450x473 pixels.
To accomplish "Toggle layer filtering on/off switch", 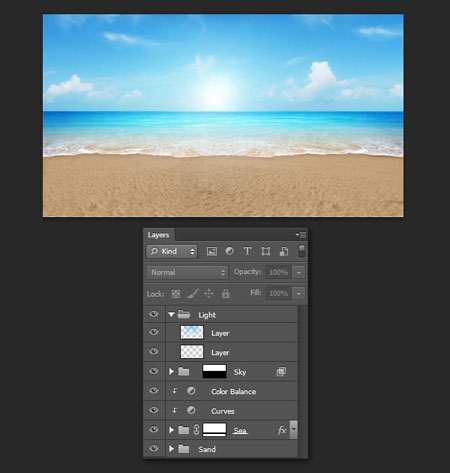I will click(301, 251).
